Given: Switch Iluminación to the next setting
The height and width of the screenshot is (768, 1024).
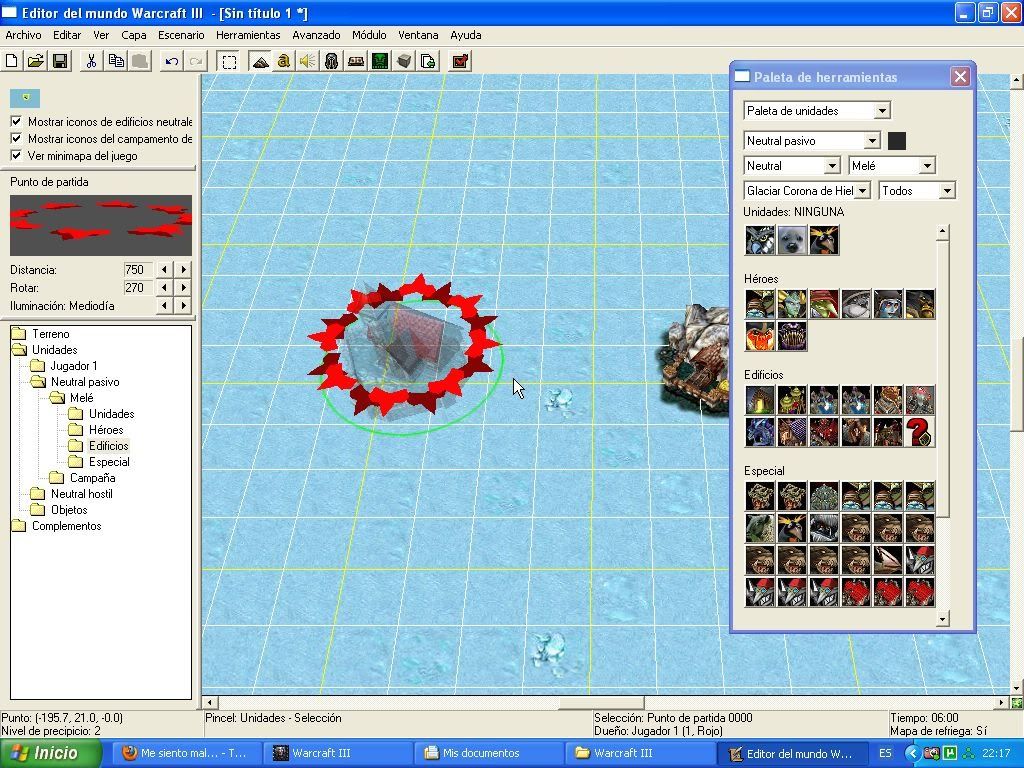Looking at the screenshot, I should point(184,306).
